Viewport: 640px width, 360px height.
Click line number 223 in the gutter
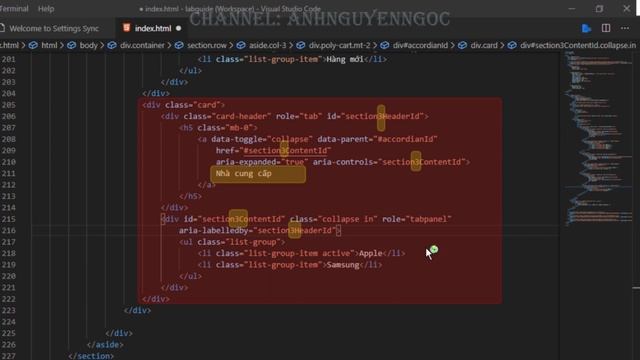click(8, 311)
